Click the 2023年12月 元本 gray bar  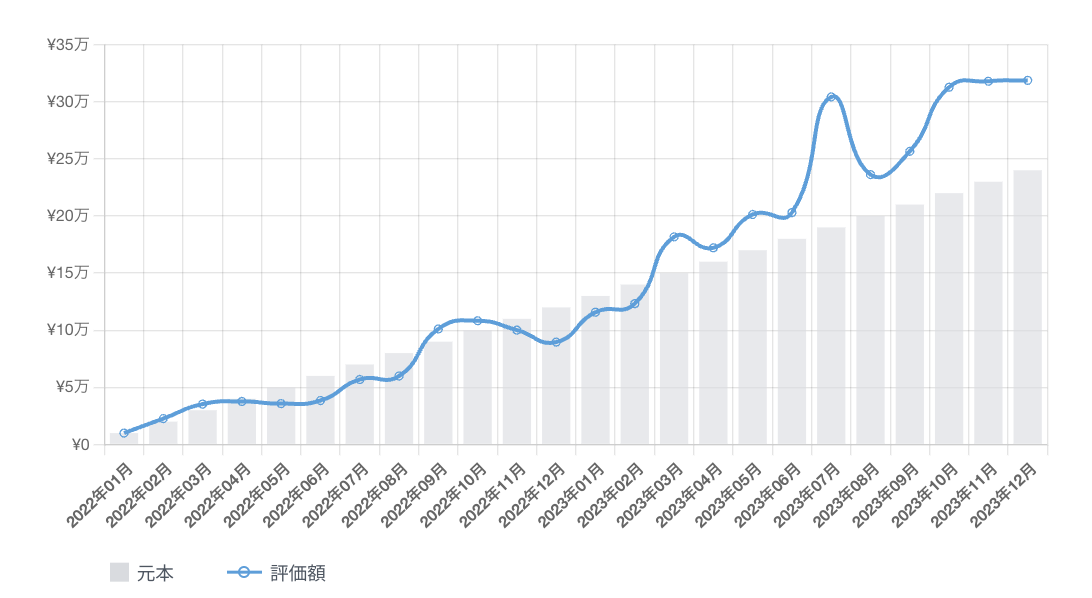point(1027,307)
